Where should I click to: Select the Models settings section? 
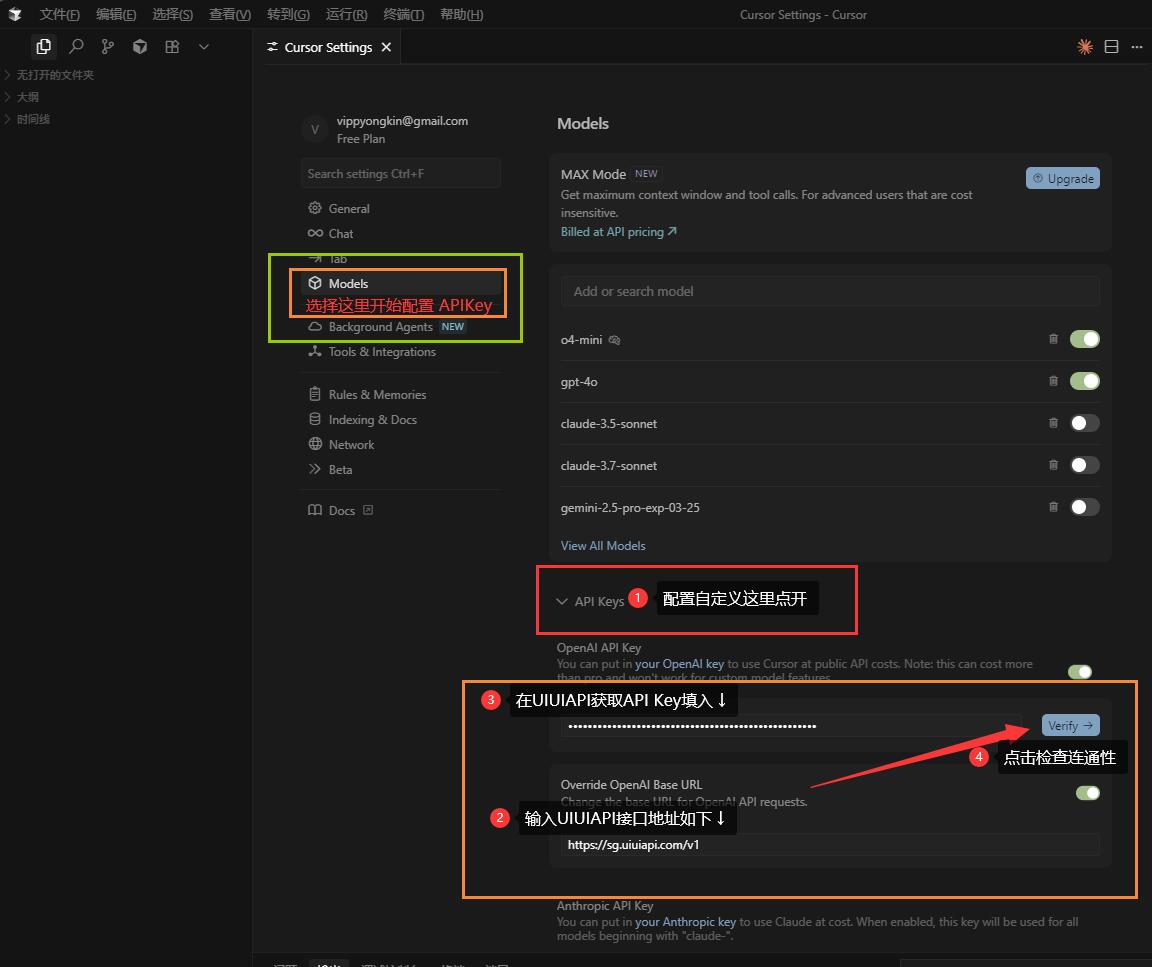pyautogui.click(x=400, y=284)
